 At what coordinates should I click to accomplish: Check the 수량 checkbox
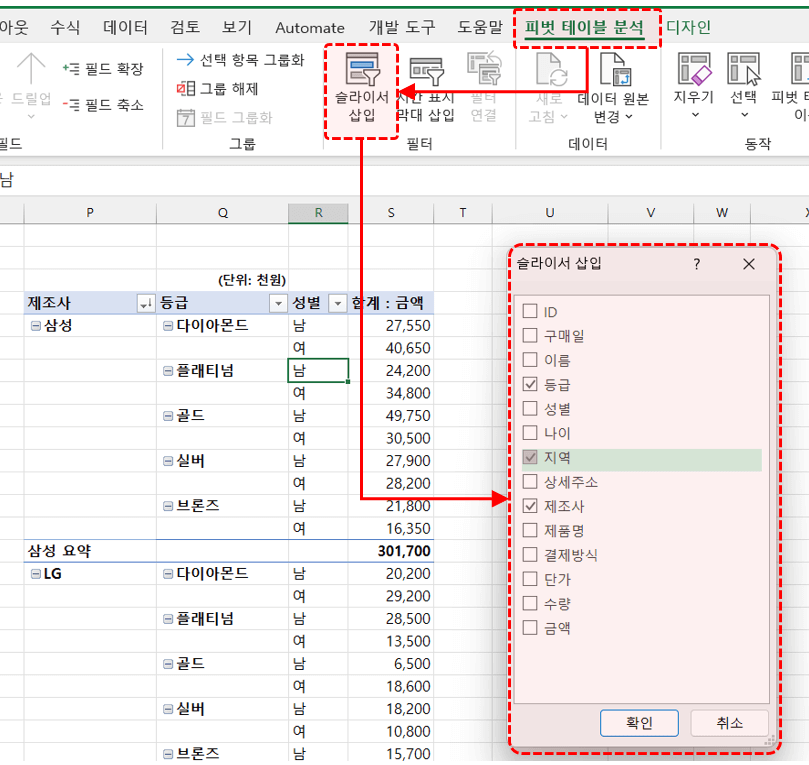[530, 604]
